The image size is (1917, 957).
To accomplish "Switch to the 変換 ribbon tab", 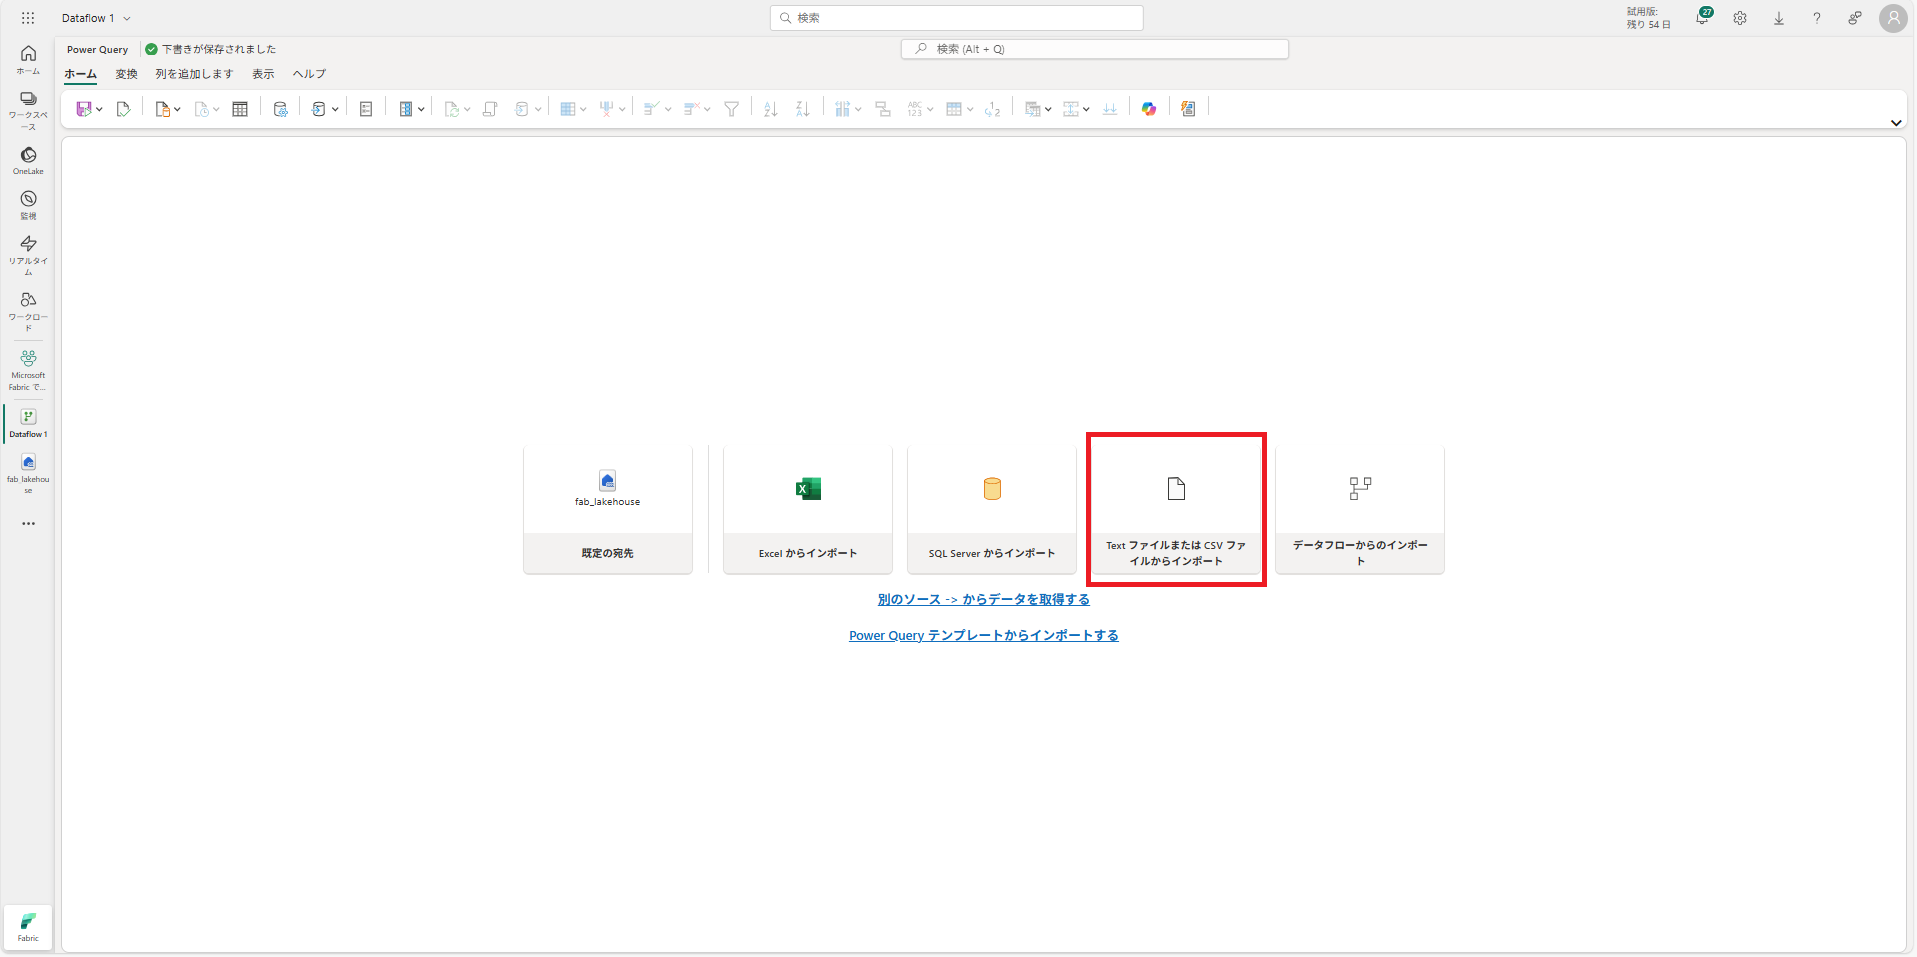I will tap(126, 74).
